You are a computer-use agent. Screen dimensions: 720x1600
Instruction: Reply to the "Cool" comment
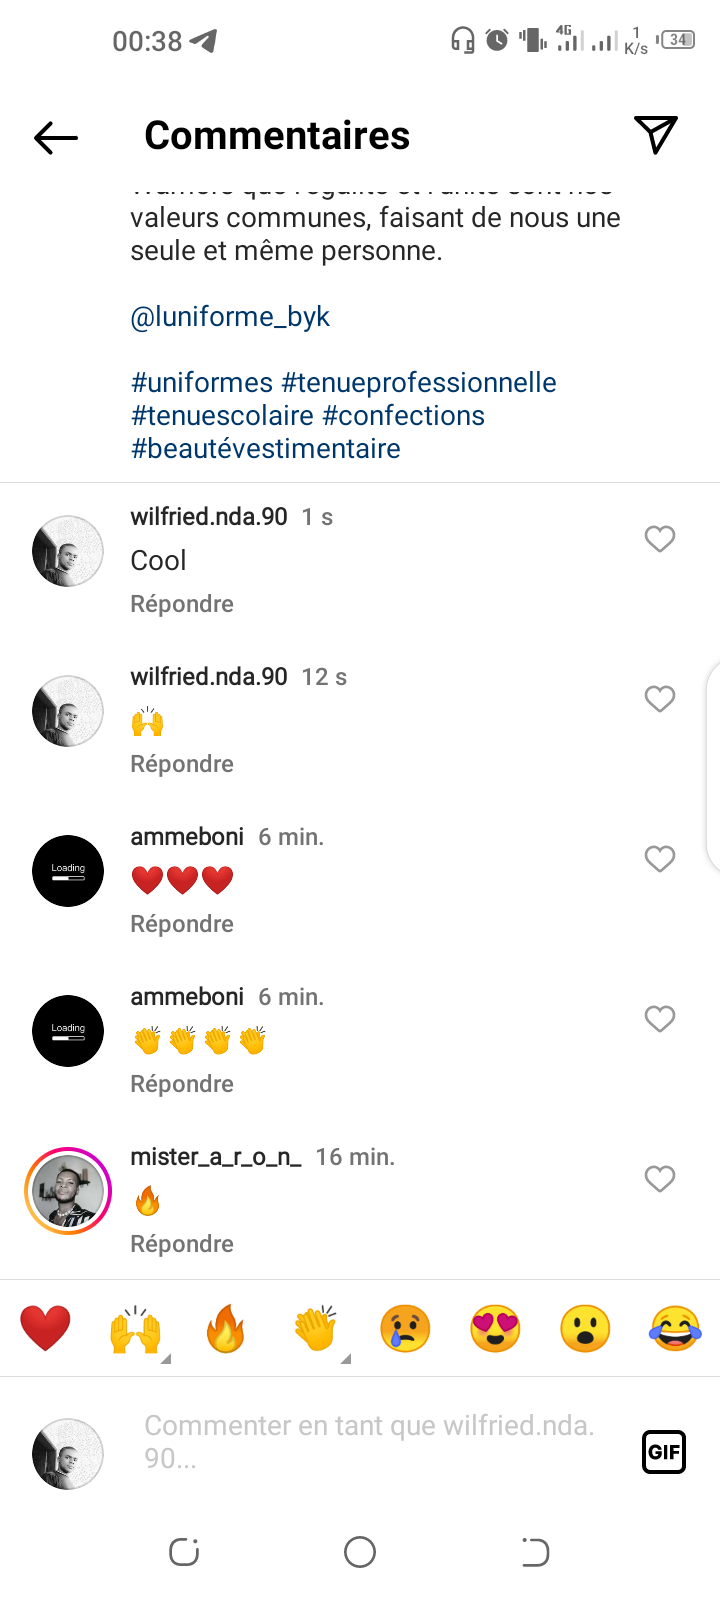click(x=182, y=604)
